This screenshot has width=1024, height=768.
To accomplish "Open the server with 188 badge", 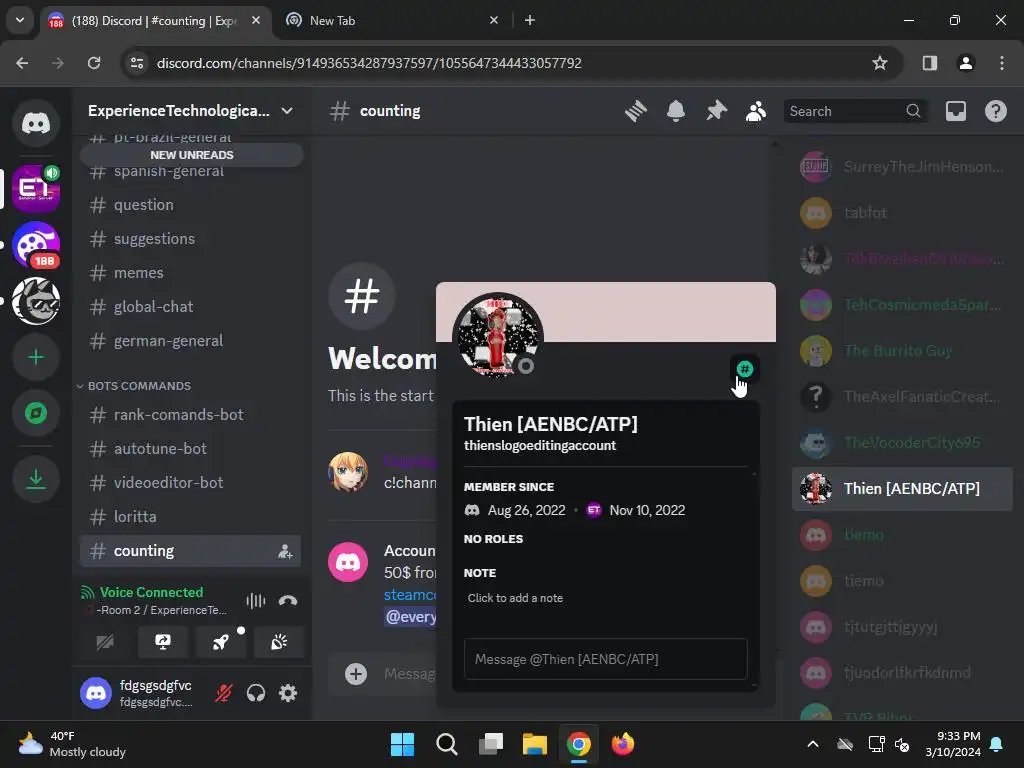I will pyautogui.click(x=36, y=245).
